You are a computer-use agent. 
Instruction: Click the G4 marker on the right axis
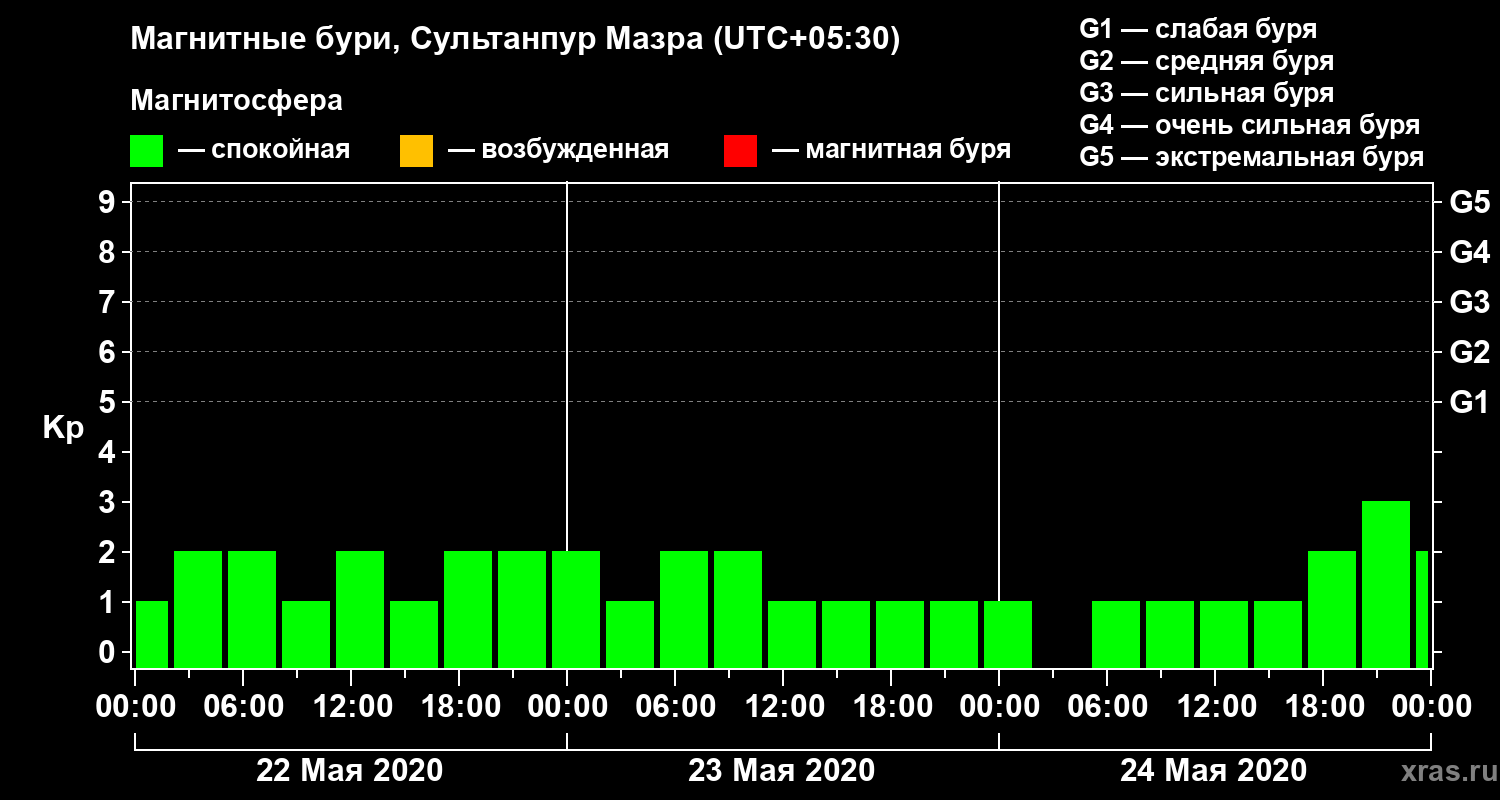click(x=1470, y=252)
